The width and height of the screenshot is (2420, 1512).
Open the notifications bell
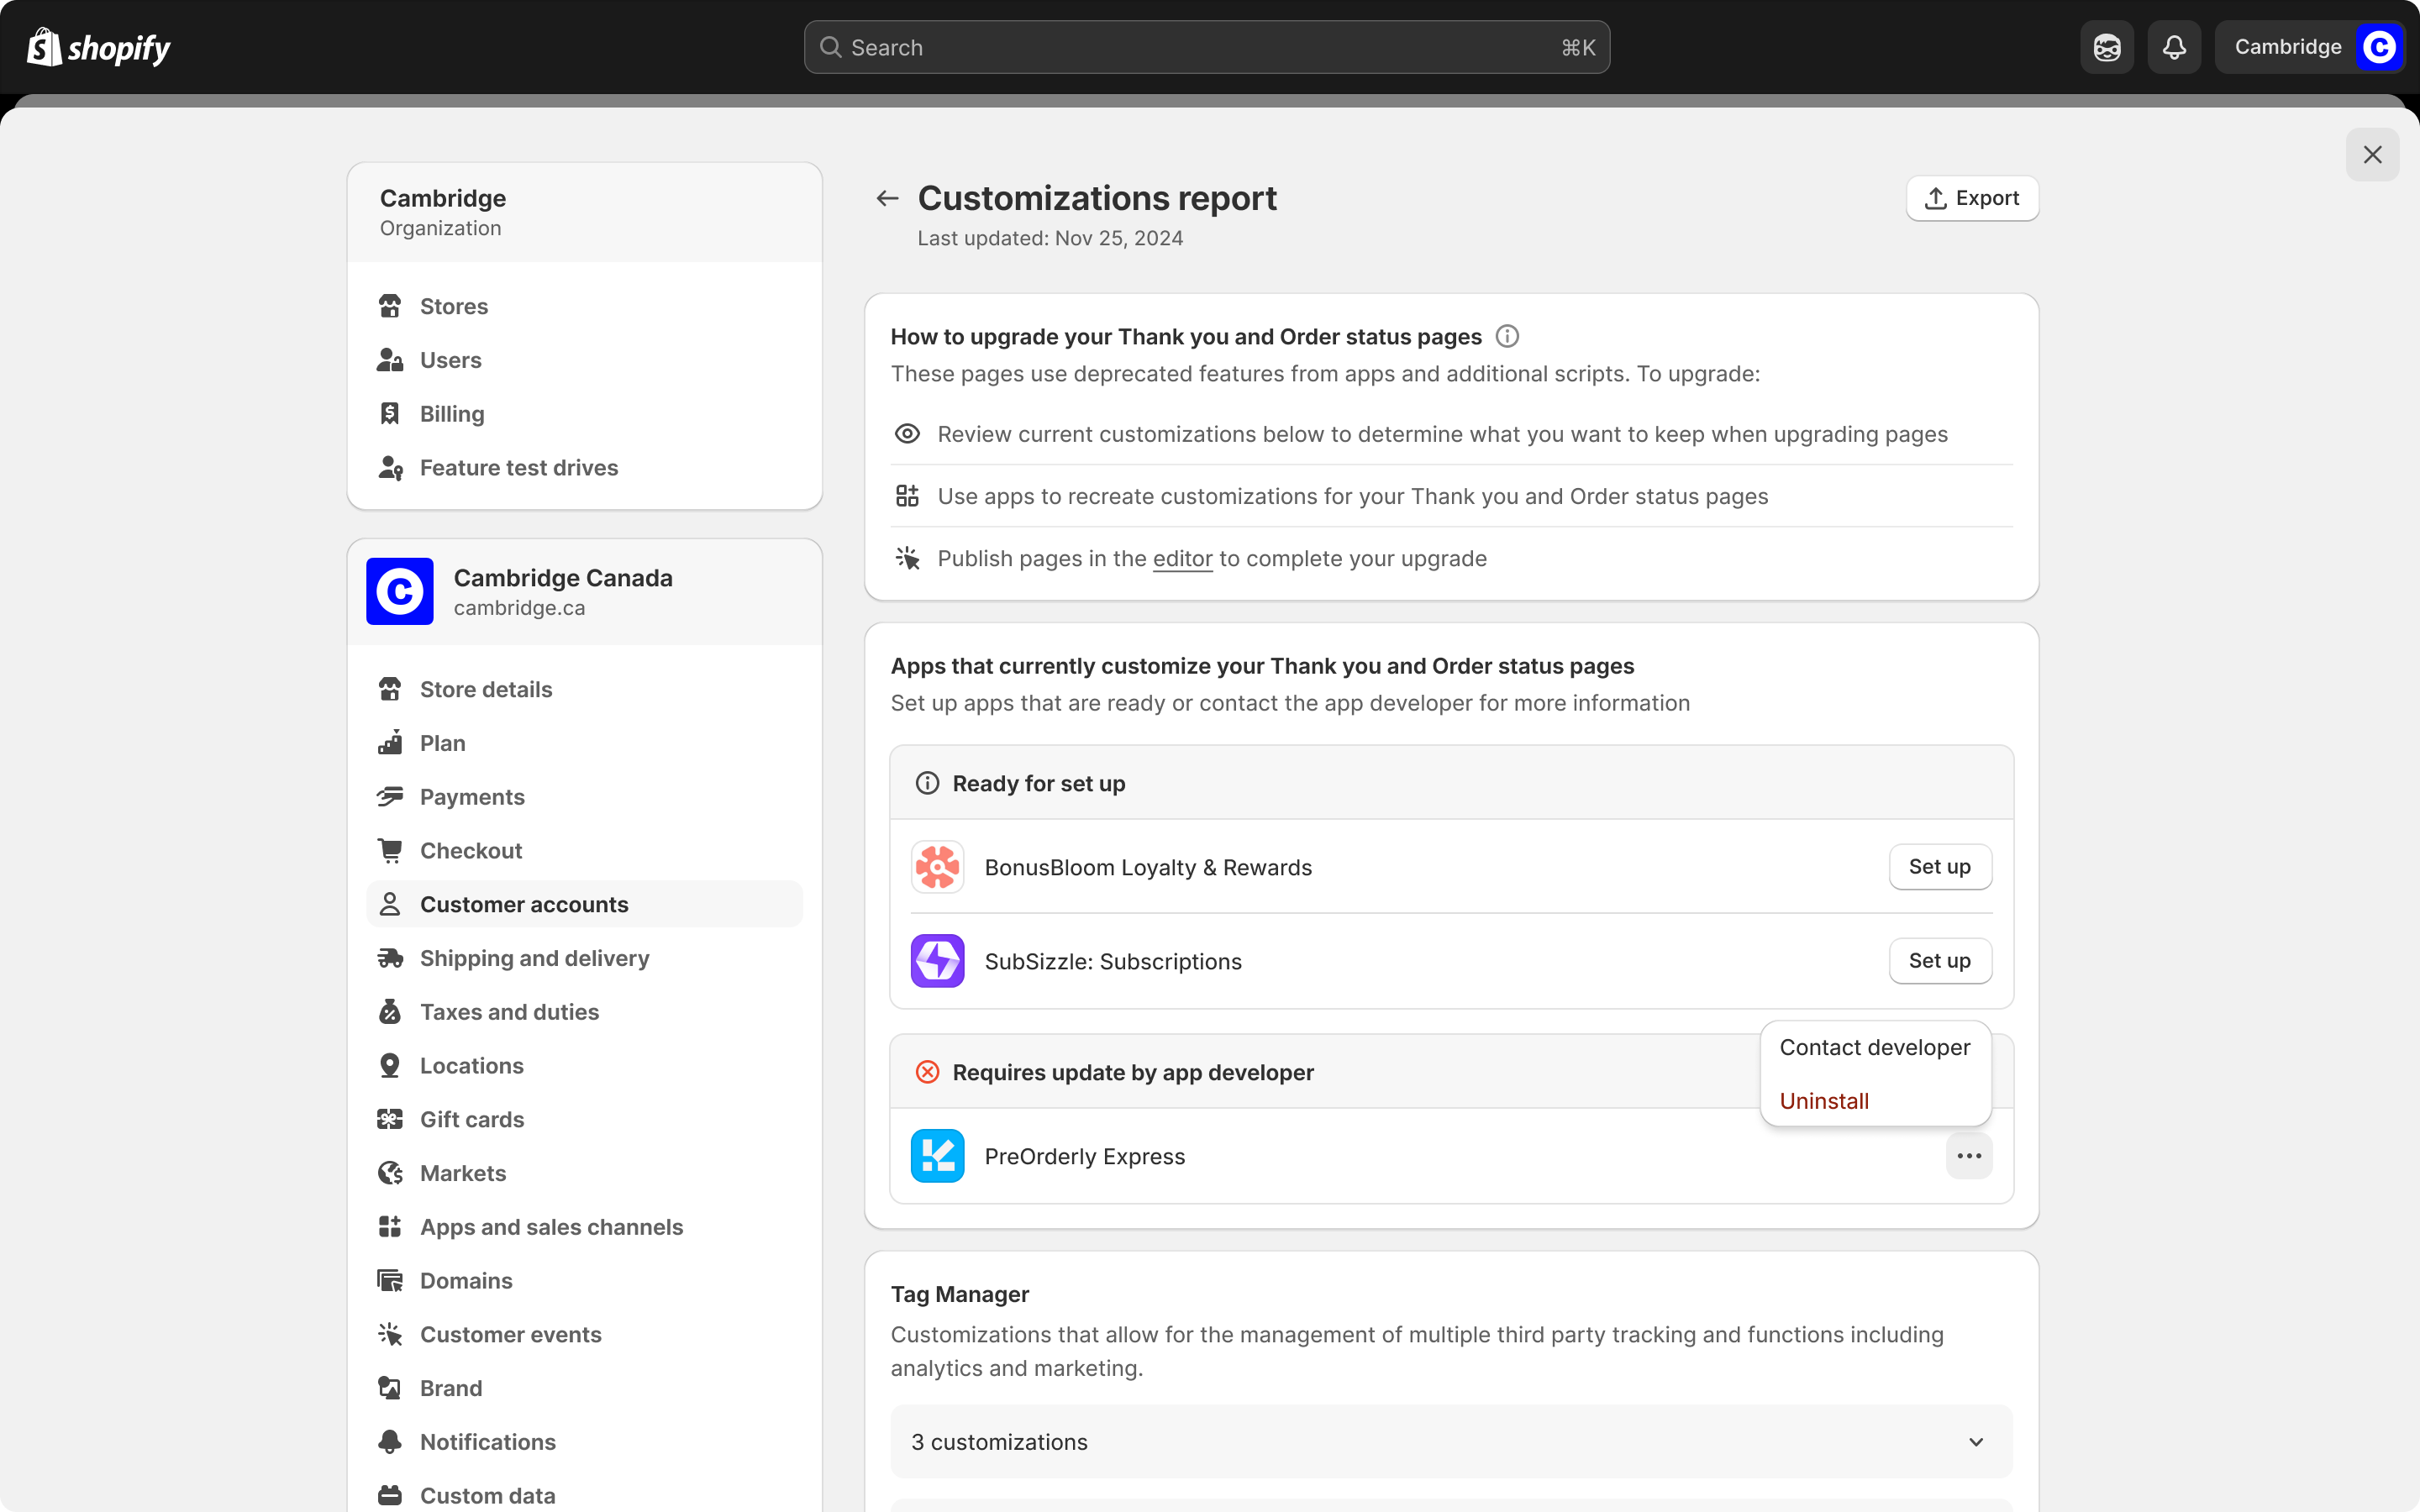(x=2174, y=47)
